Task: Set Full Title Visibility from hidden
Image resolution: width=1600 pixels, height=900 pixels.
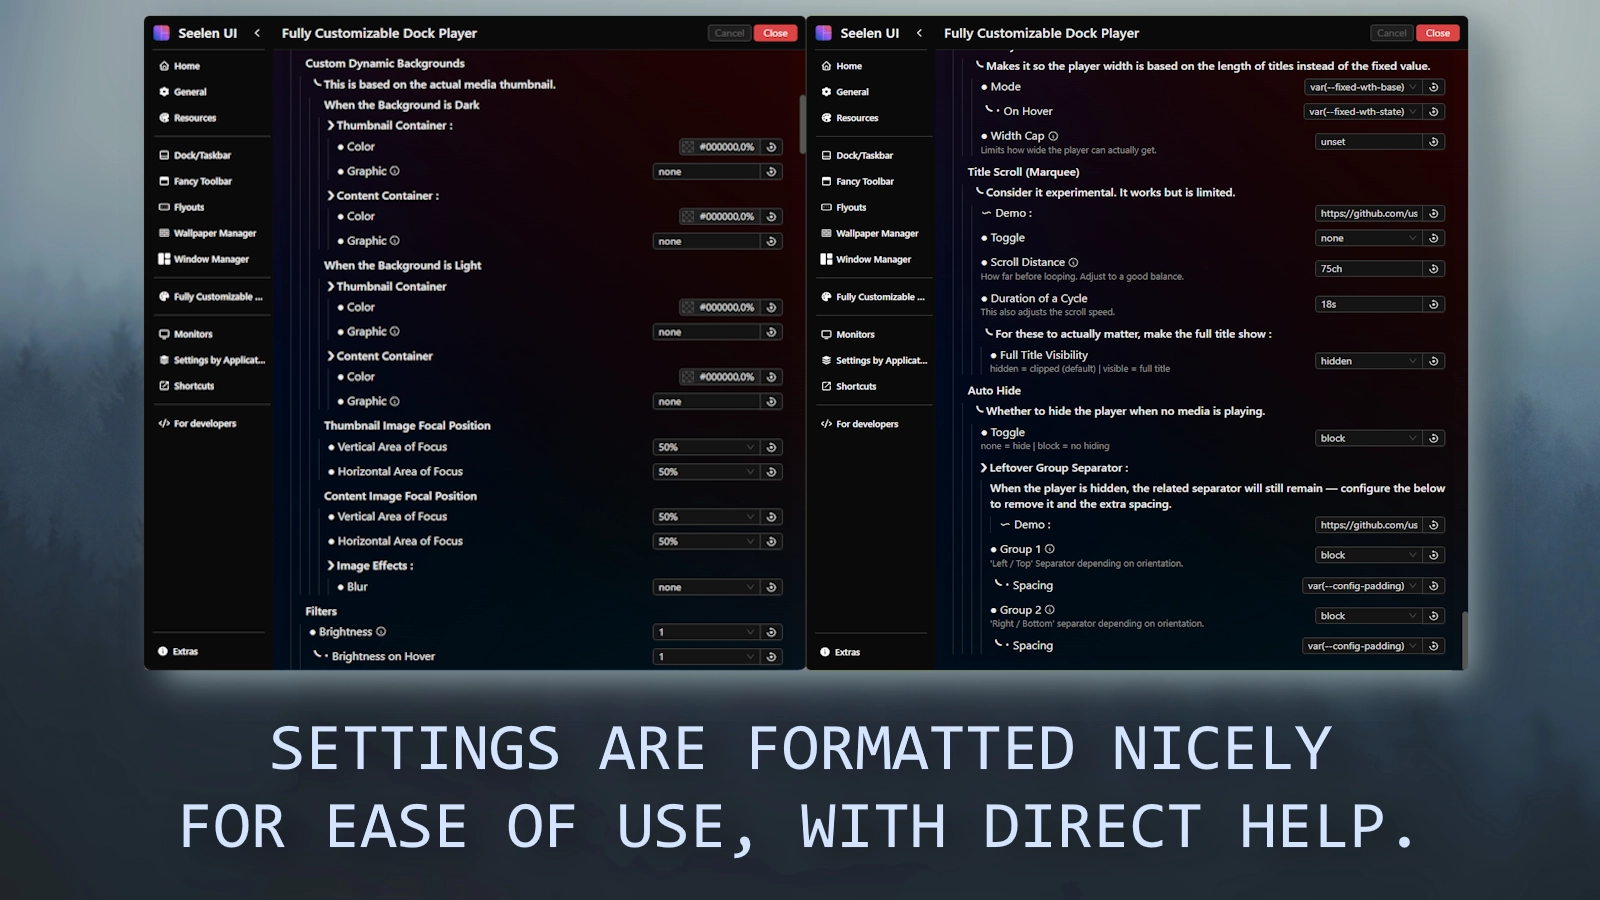Action: pos(1368,361)
